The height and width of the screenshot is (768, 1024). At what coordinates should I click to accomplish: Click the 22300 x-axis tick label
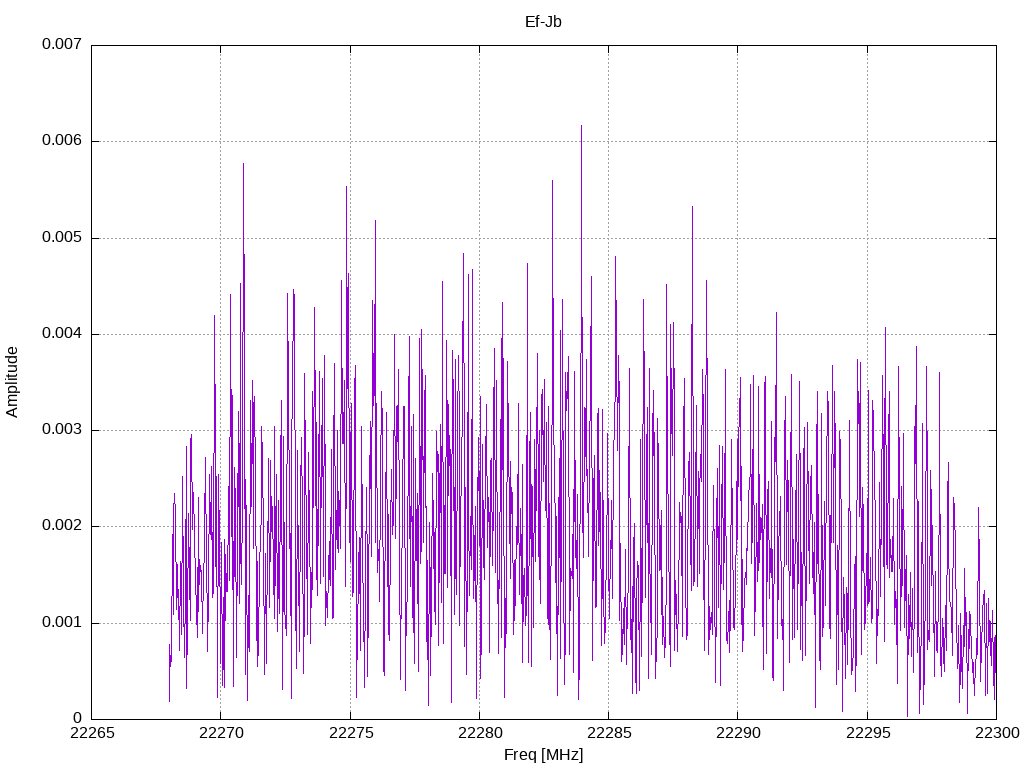997,733
